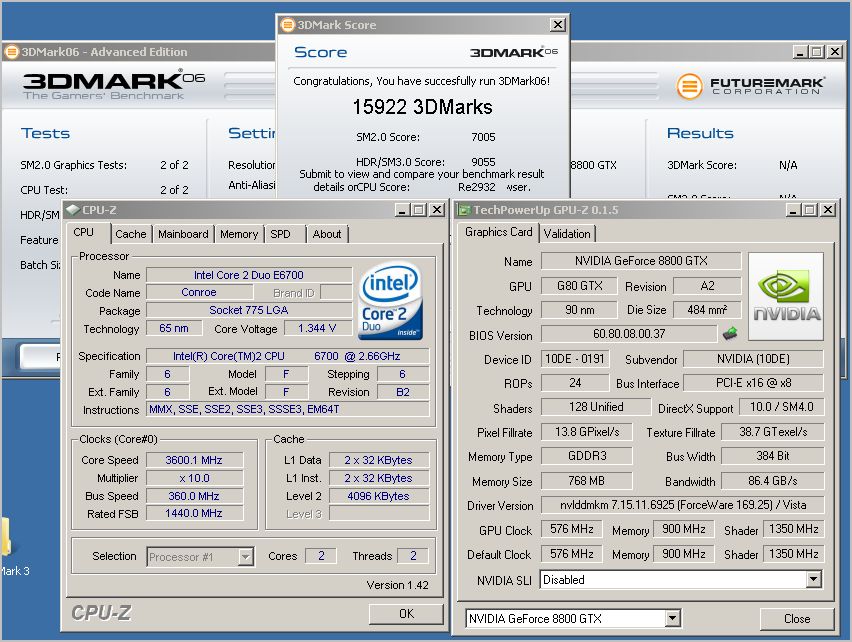
Task: Click the BIOS save chip icon in GPU-Z
Action: [730, 333]
